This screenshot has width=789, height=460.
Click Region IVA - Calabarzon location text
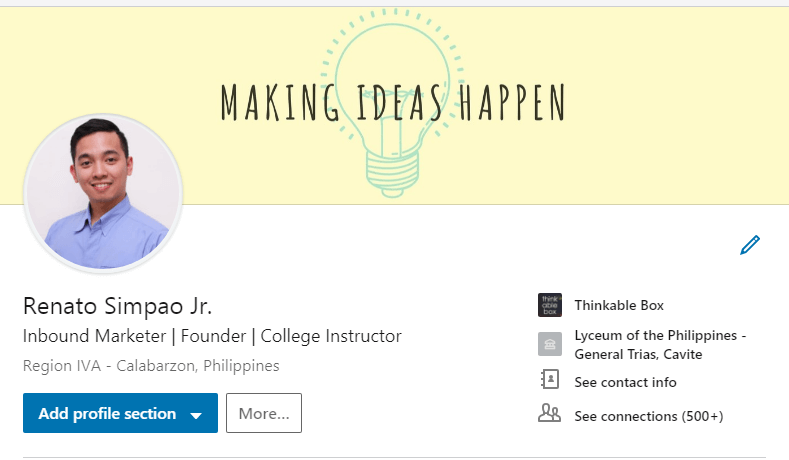(151, 366)
